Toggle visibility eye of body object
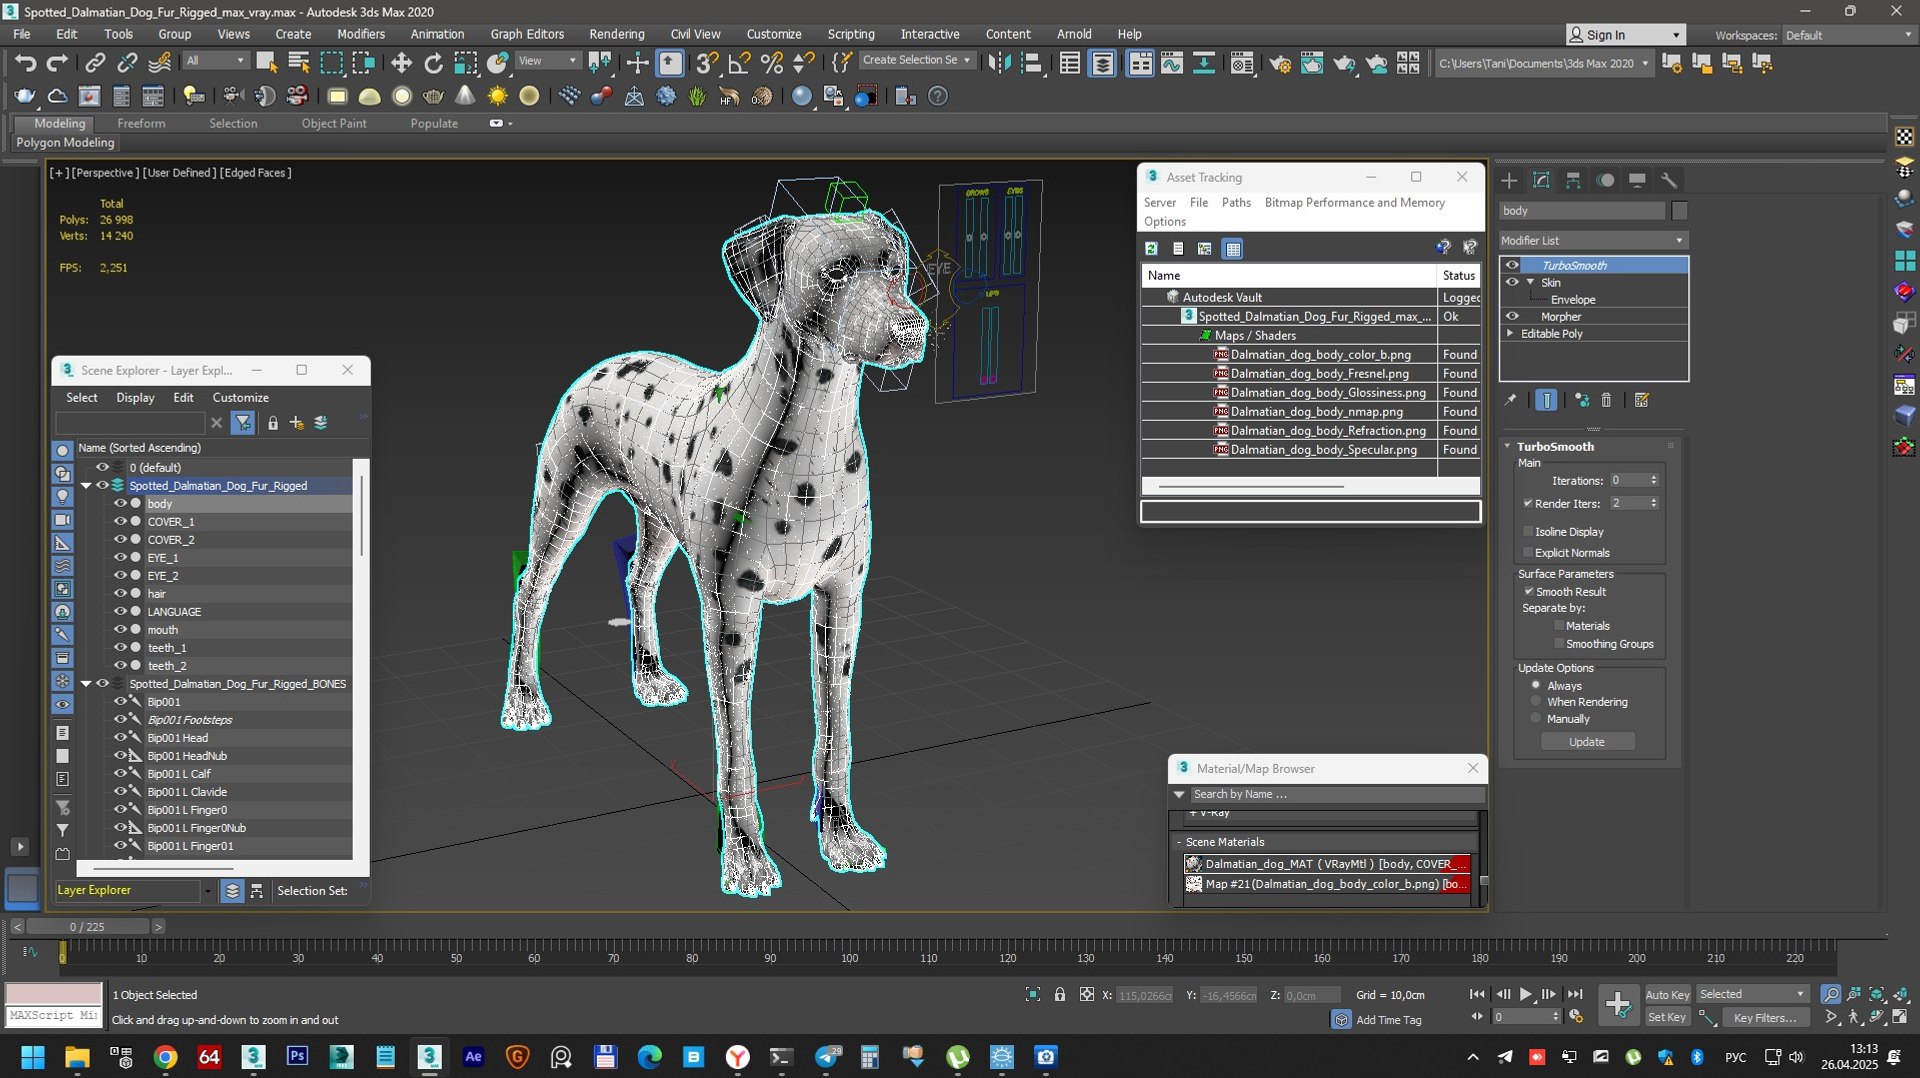The width and height of the screenshot is (1920, 1078). point(120,503)
